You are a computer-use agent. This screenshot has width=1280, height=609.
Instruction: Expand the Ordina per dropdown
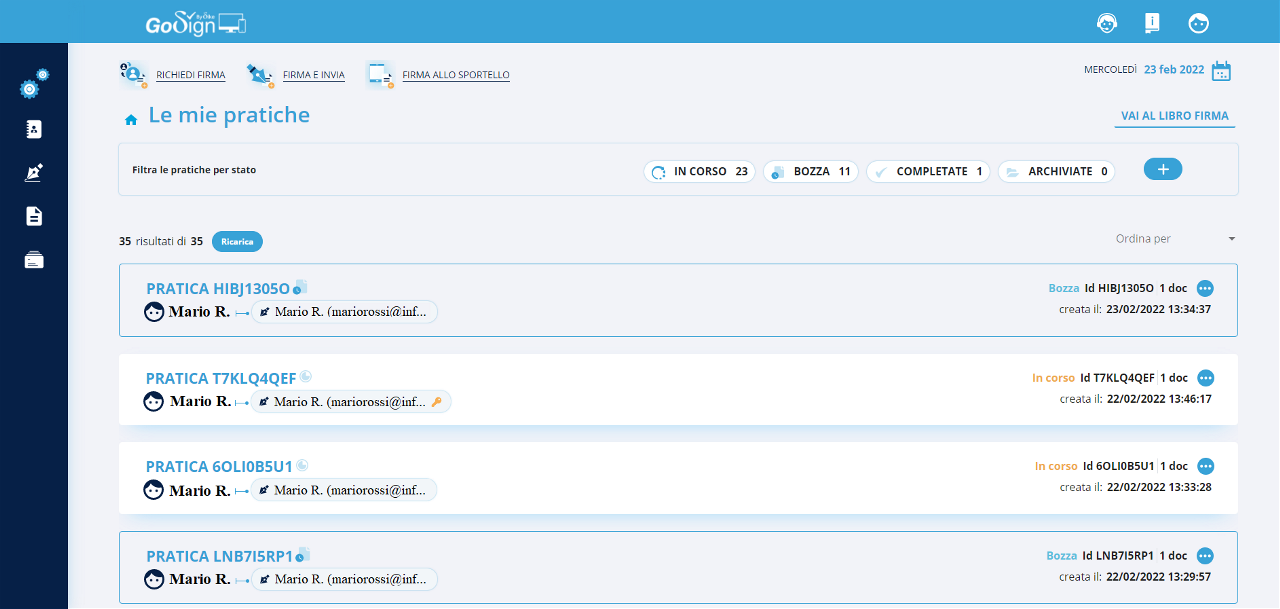(1176, 239)
